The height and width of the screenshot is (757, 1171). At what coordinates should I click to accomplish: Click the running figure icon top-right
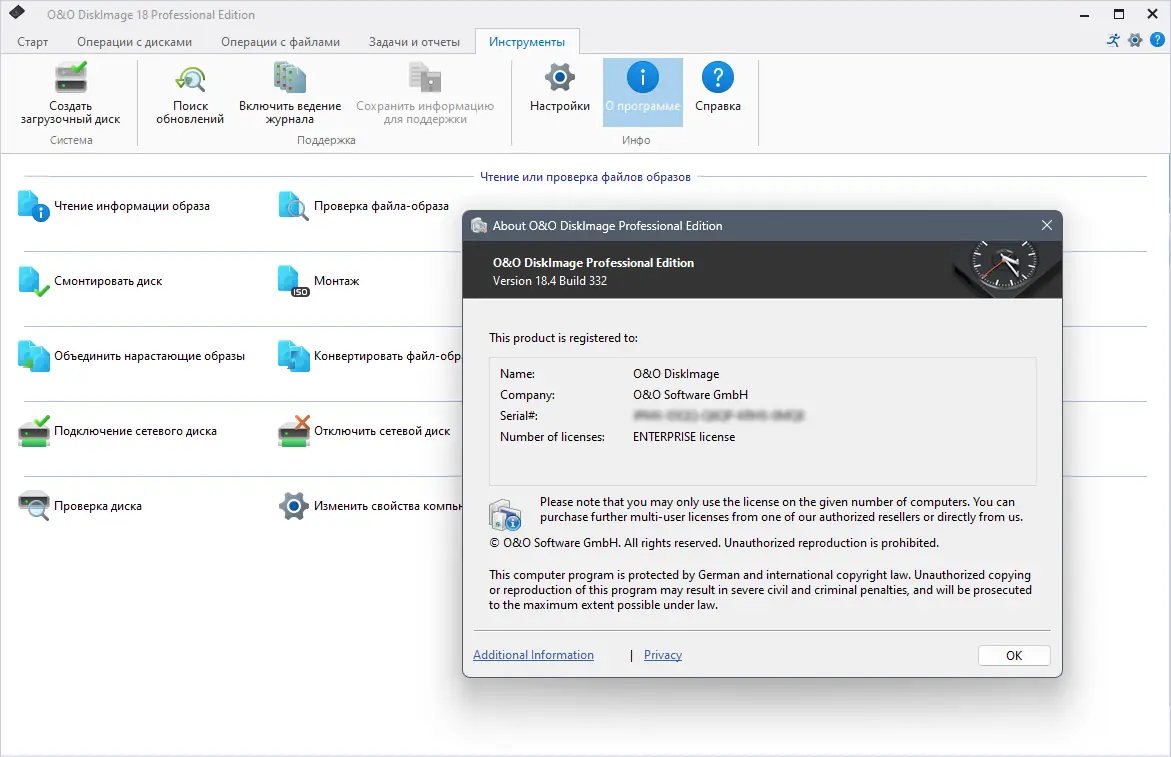(1113, 40)
